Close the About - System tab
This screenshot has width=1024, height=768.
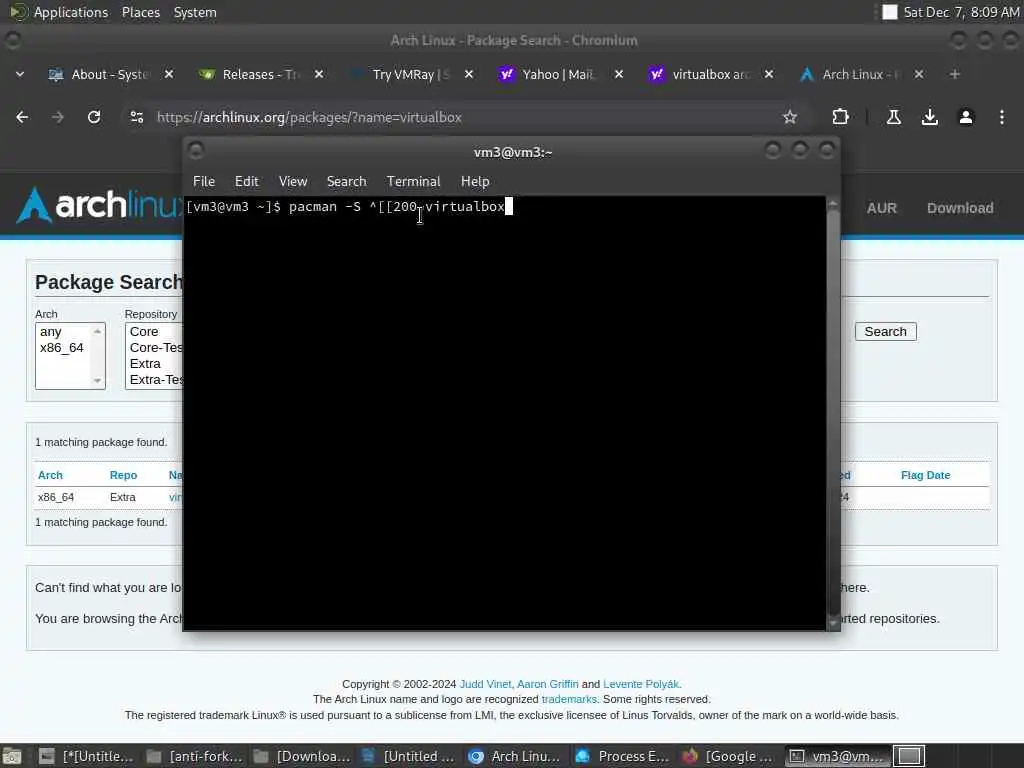point(168,74)
